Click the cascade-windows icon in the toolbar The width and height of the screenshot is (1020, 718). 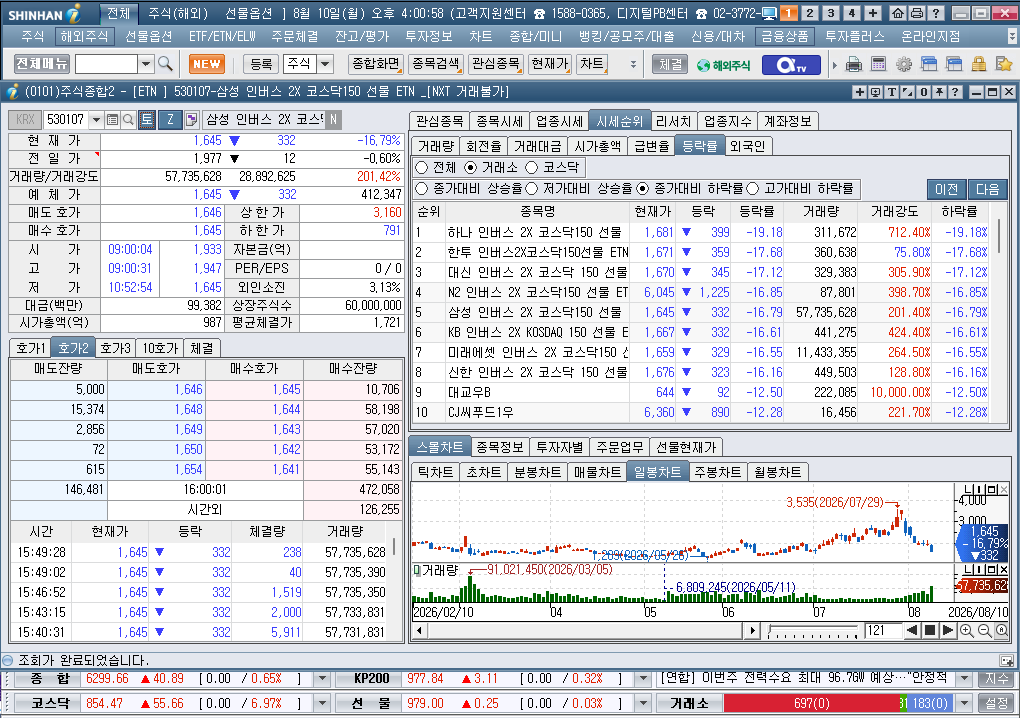point(928,64)
